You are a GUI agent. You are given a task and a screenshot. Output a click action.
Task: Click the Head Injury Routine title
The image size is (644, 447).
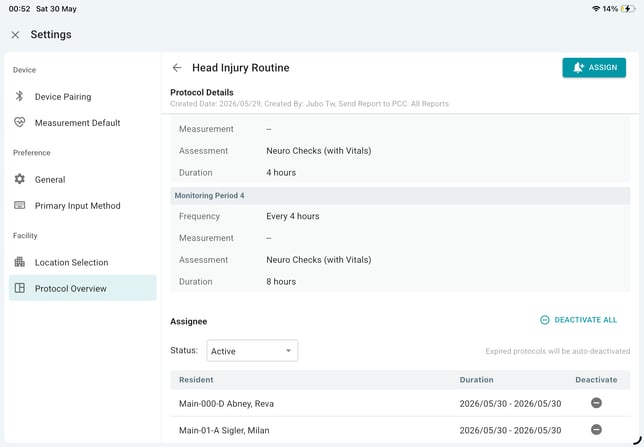(241, 68)
